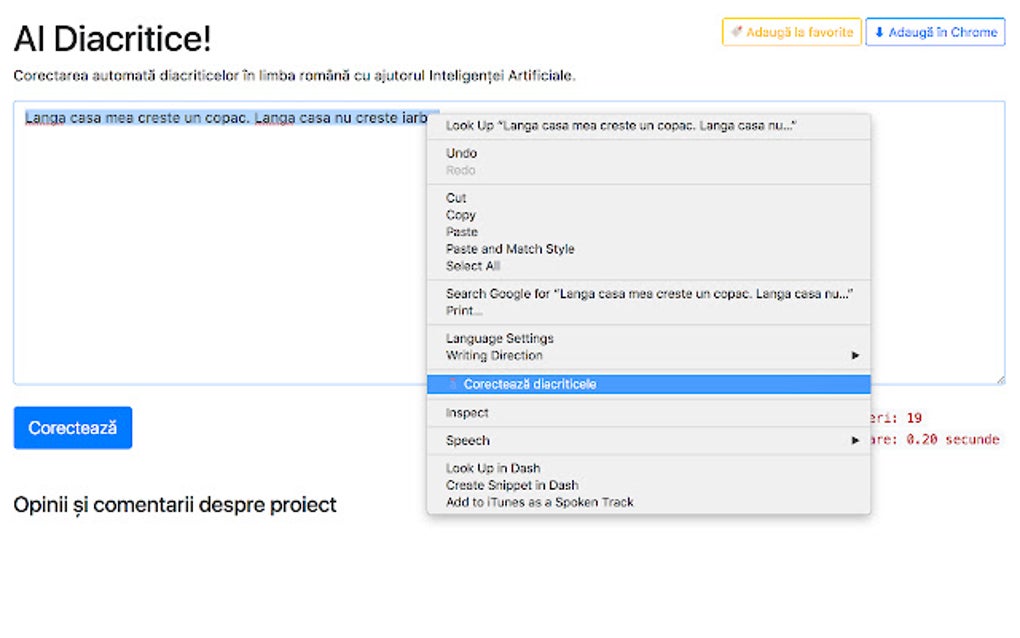Select "Look Up in Dash"
Viewport: 1020px width, 638px height.
(x=492, y=467)
